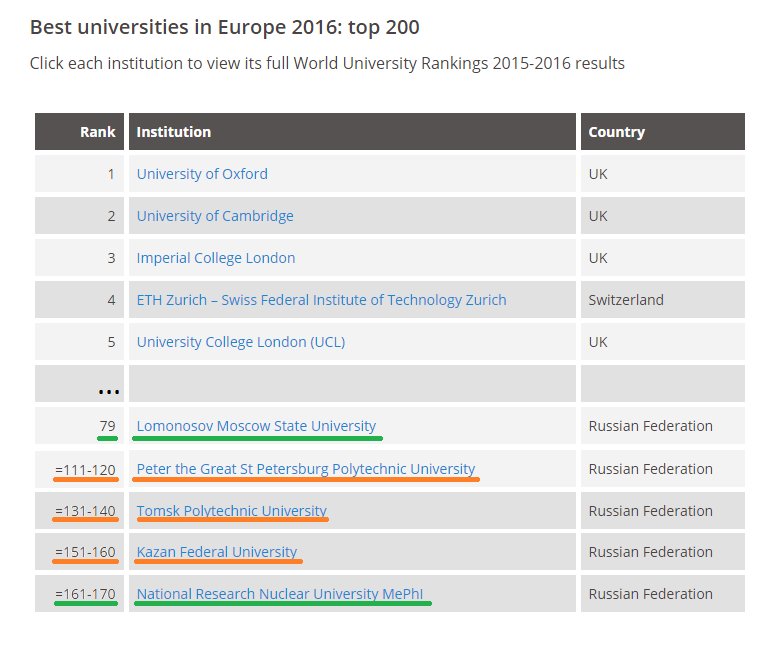The width and height of the screenshot is (779, 664).
Task: Open National Research Nuclear University MEPhI link
Action: [x=280, y=594]
